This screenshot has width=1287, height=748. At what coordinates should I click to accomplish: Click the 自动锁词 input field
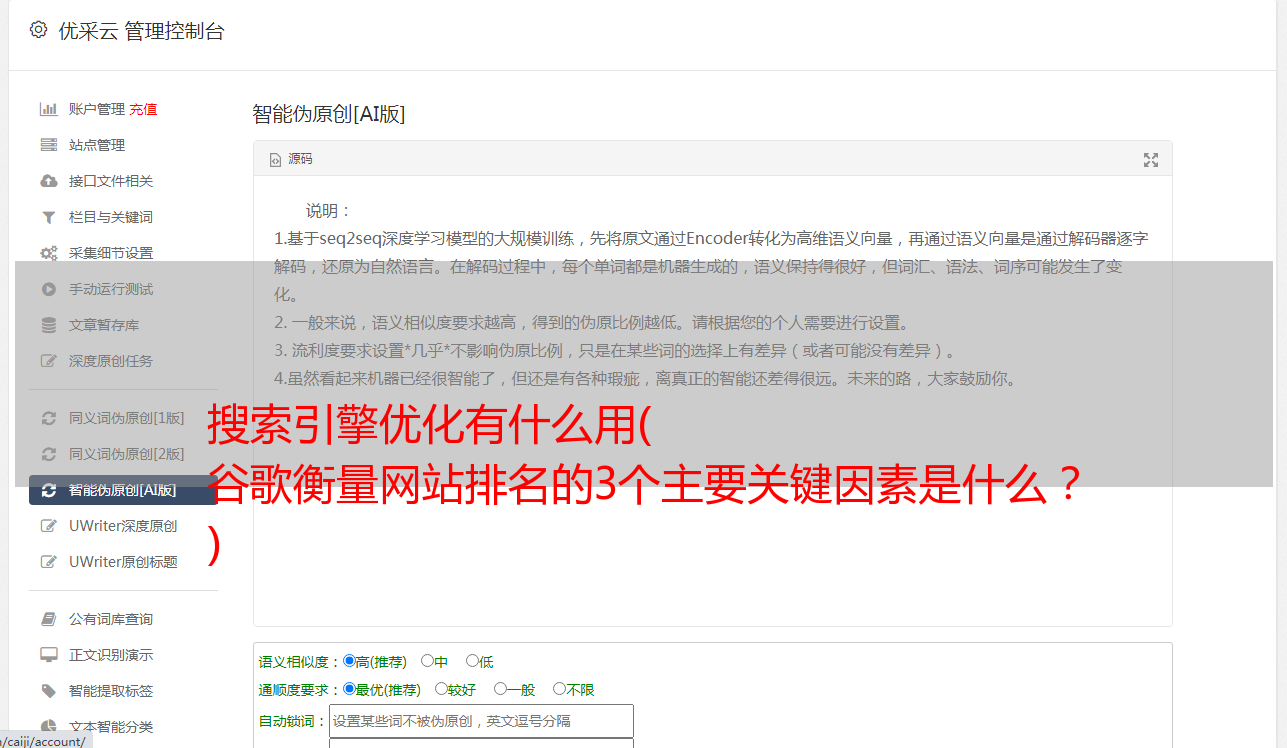(x=481, y=721)
